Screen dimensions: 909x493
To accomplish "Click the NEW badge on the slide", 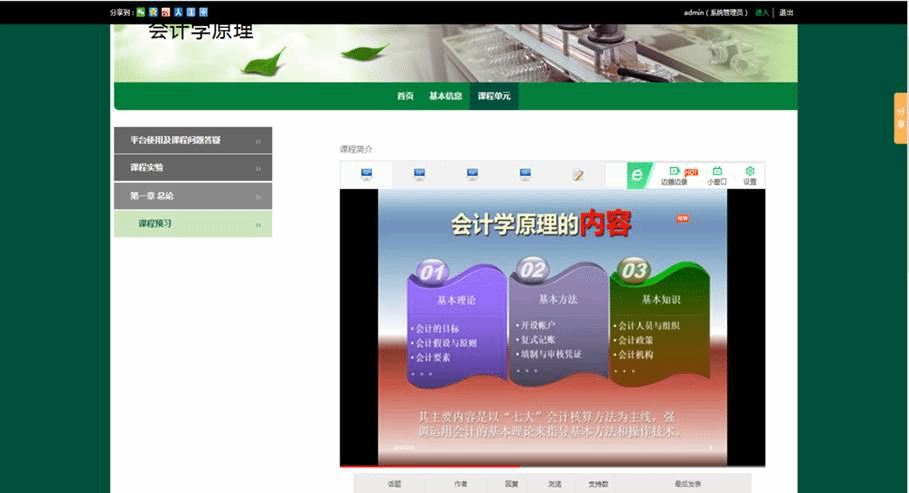I will (682, 219).
